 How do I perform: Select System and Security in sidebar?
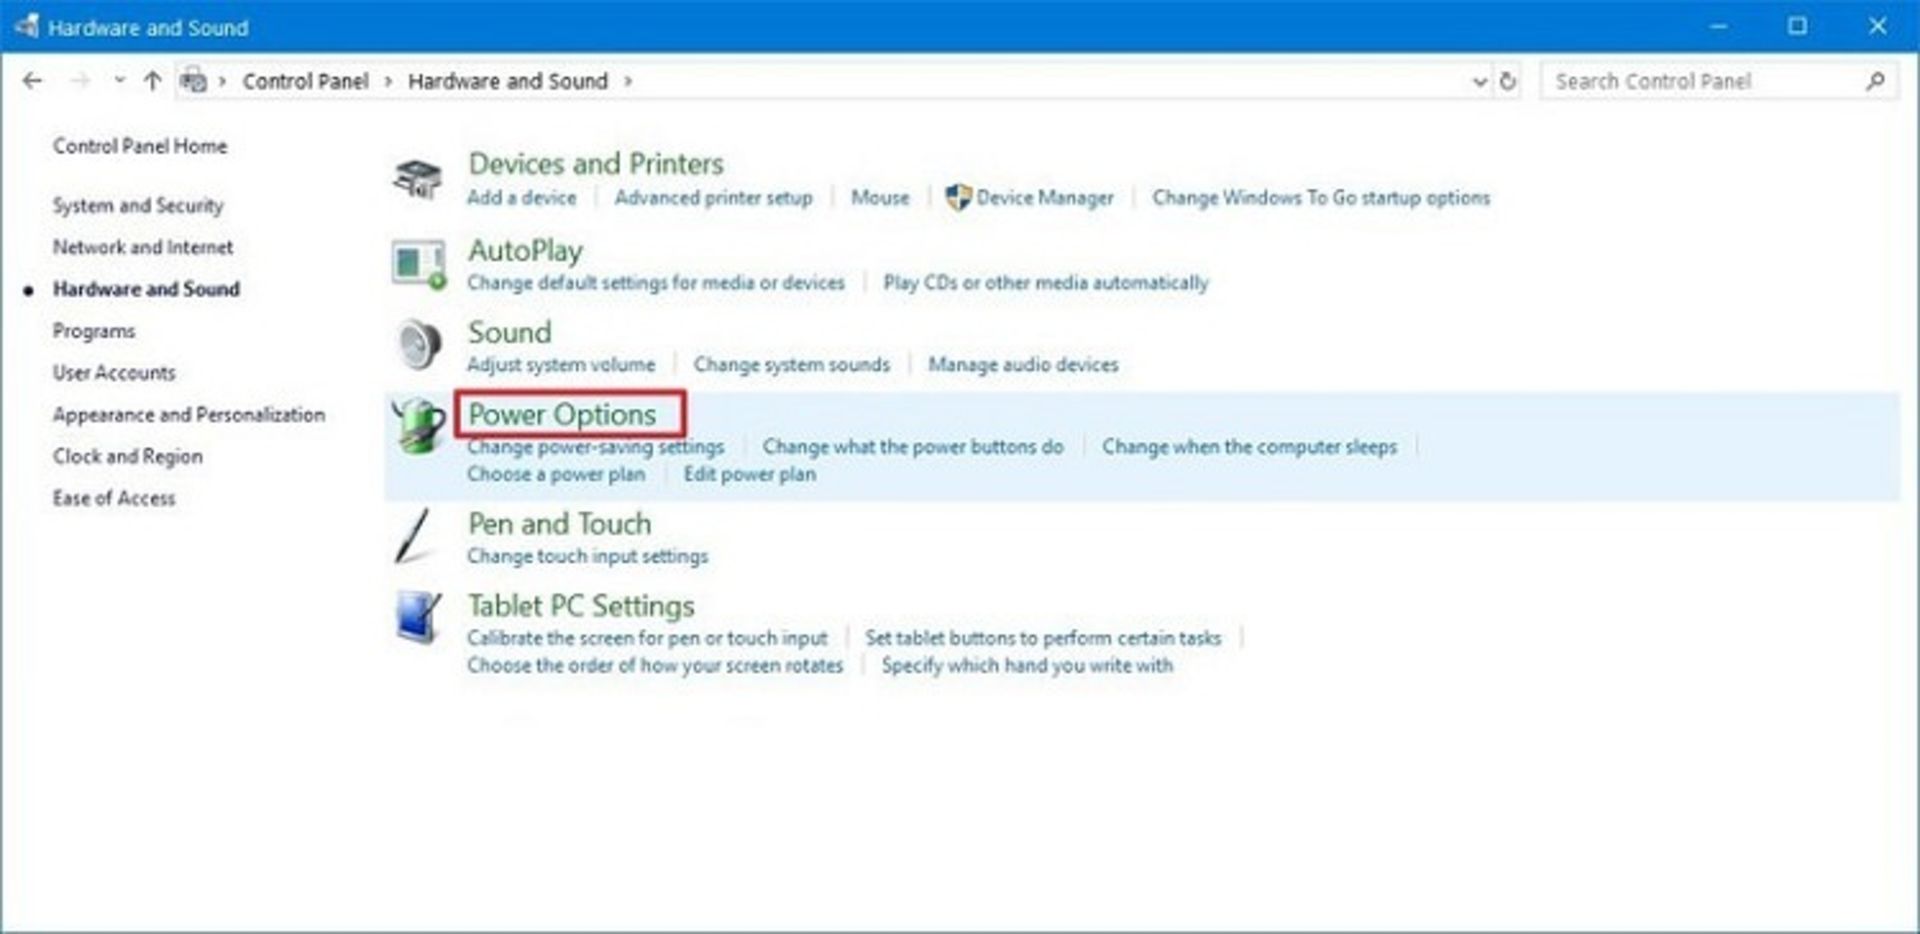point(138,206)
